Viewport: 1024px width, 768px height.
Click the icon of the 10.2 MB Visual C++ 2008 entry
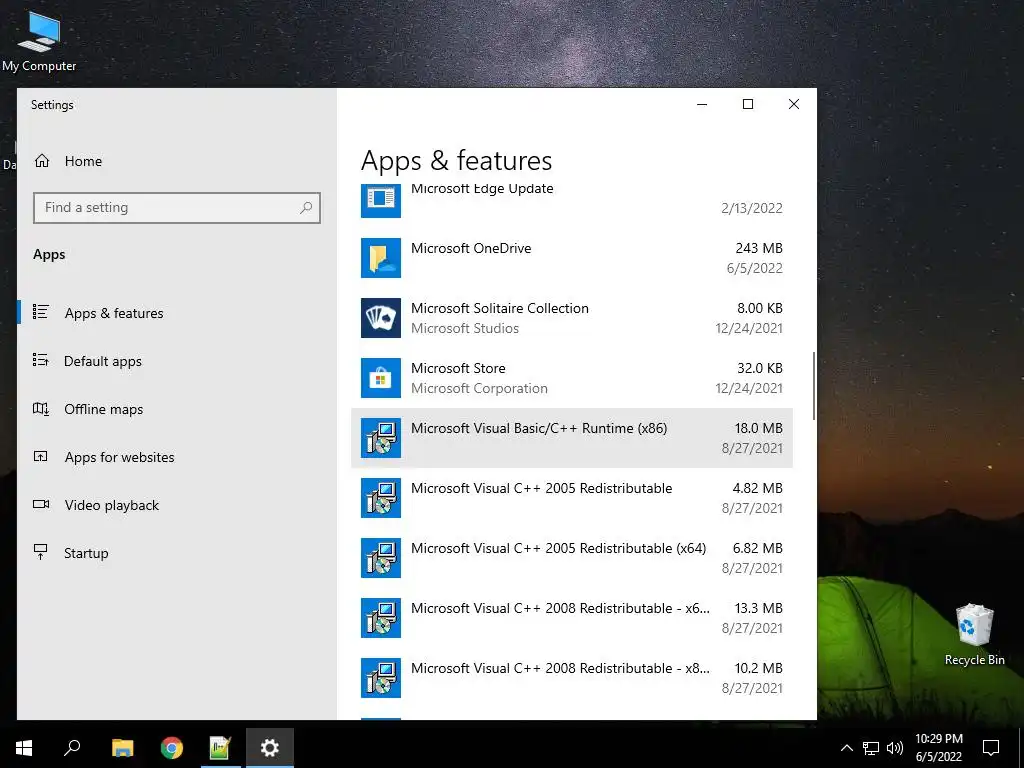[381, 679]
